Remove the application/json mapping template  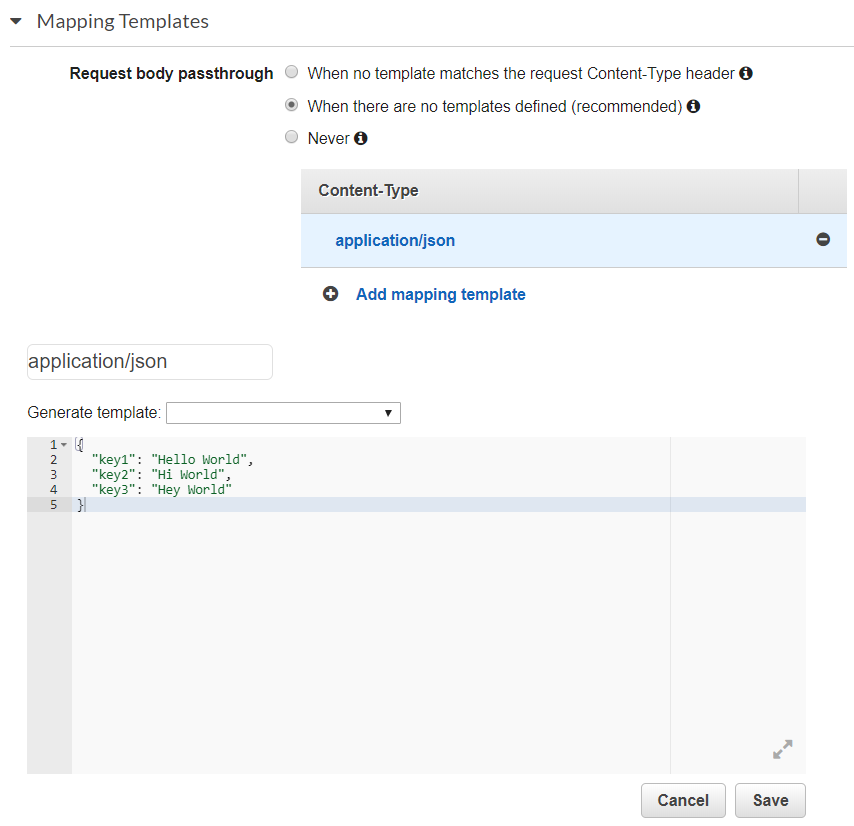pos(823,240)
